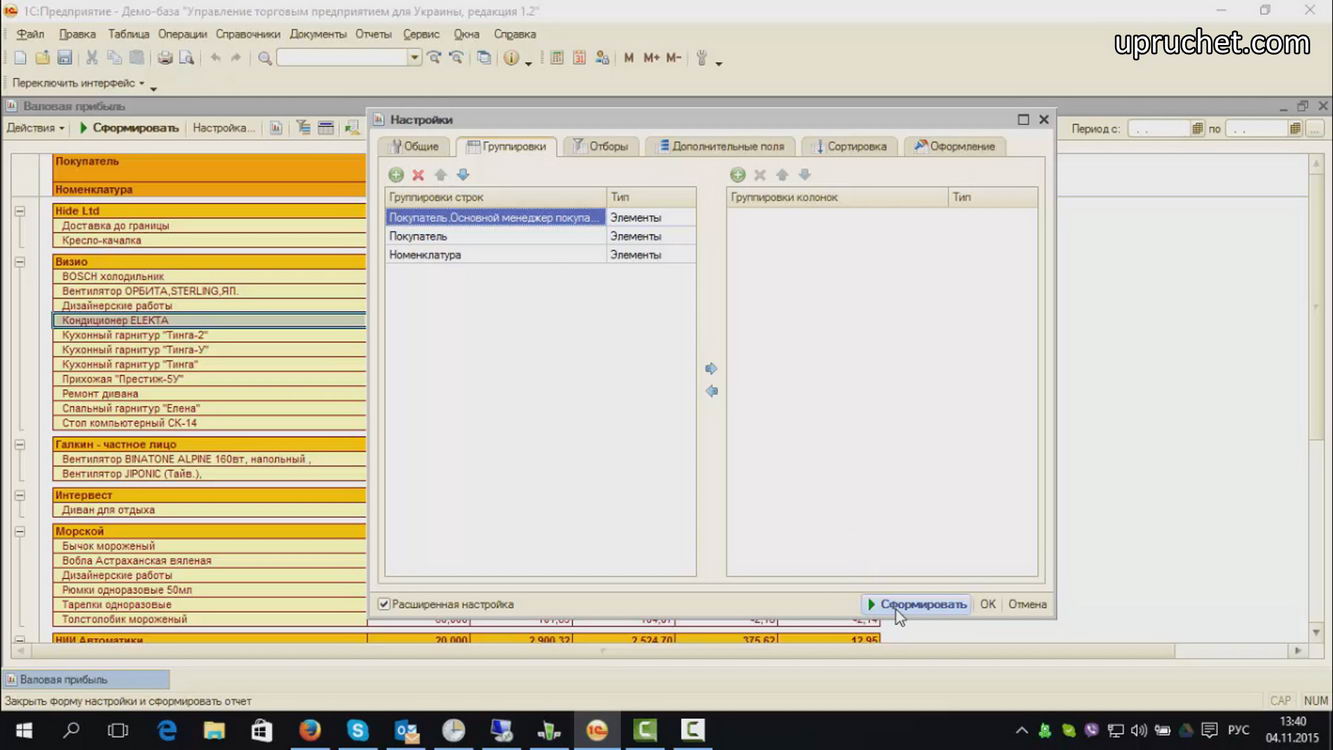
Task: Open the help info icon
Action: click(x=511, y=58)
